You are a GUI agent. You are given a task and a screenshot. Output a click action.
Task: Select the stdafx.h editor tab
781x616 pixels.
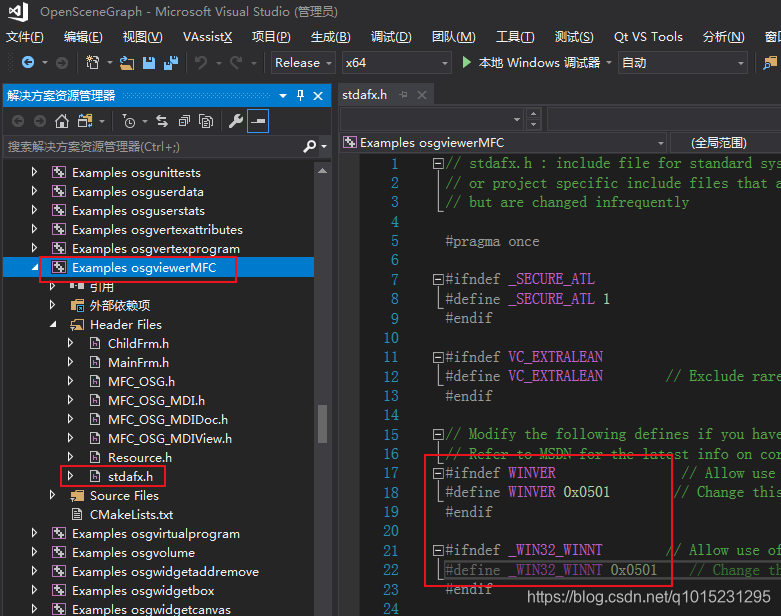(365, 95)
